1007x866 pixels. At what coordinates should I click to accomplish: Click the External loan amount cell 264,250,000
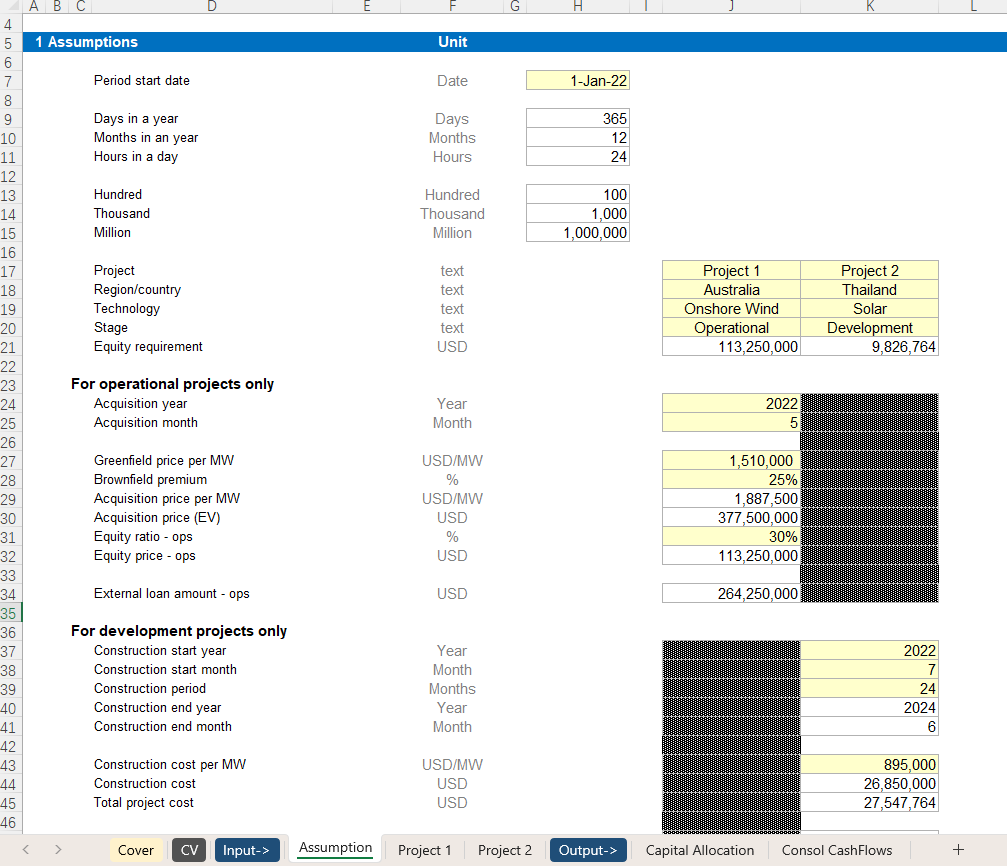(731, 594)
